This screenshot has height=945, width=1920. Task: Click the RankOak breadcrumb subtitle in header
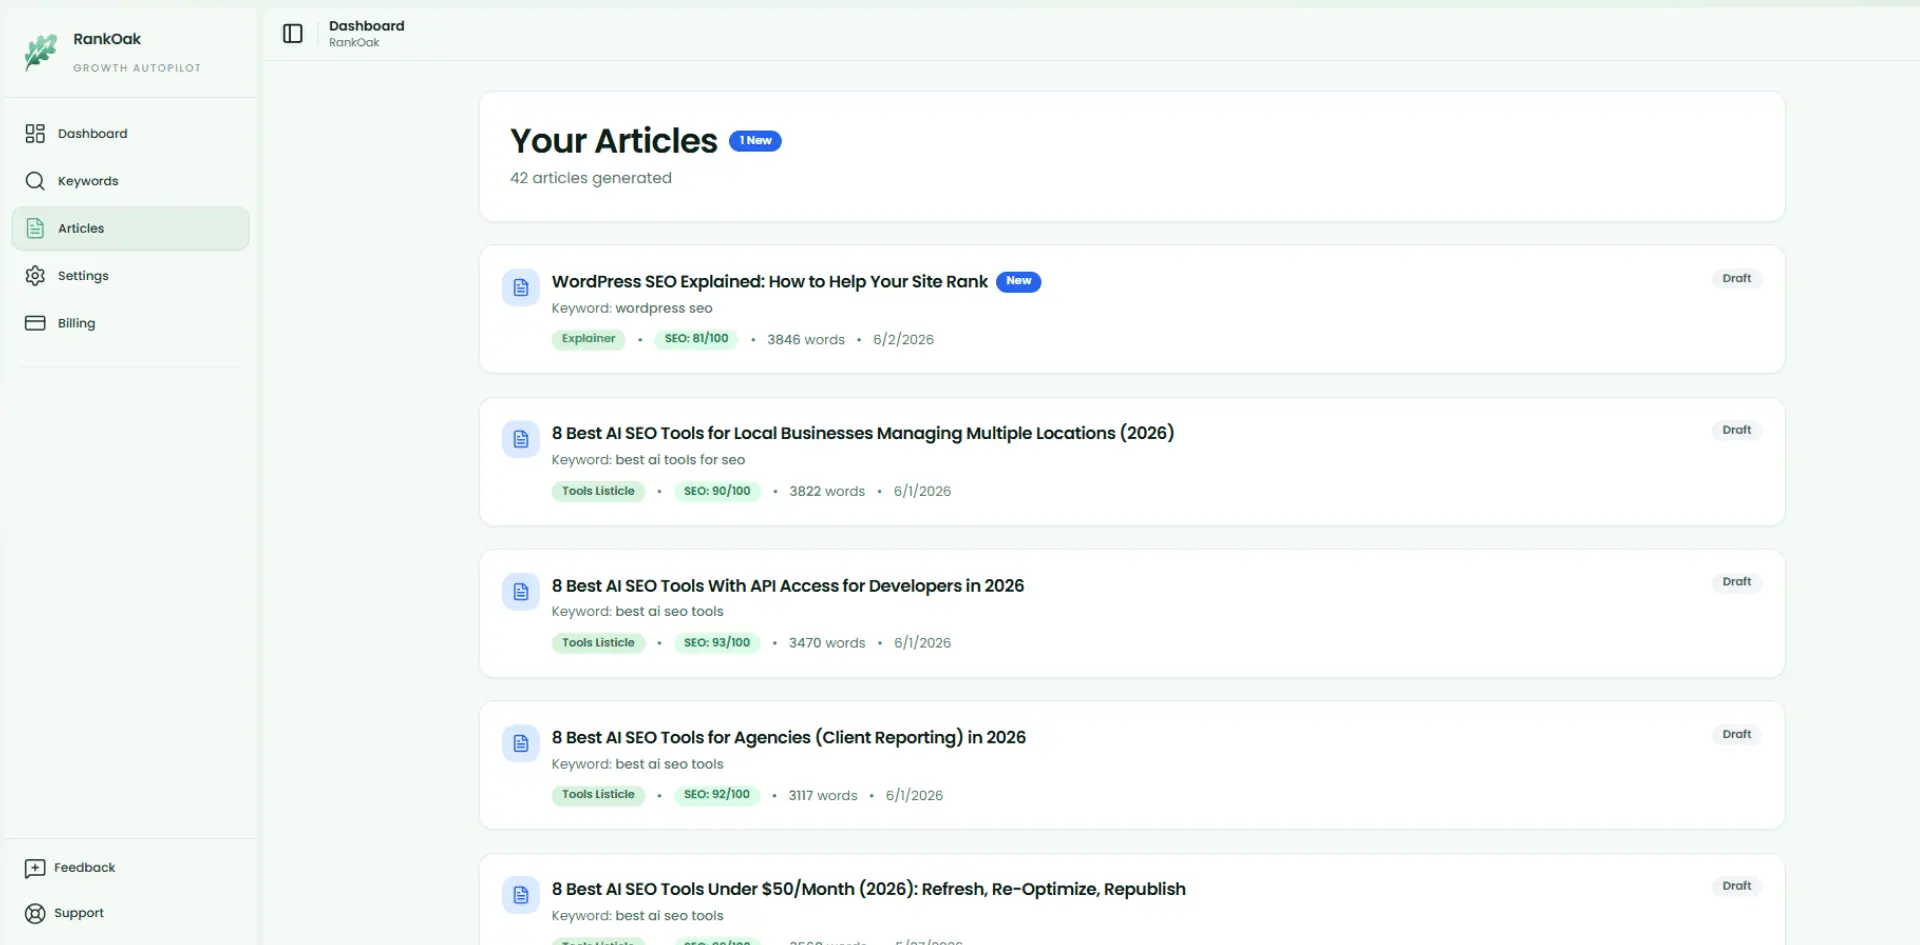tap(354, 43)
